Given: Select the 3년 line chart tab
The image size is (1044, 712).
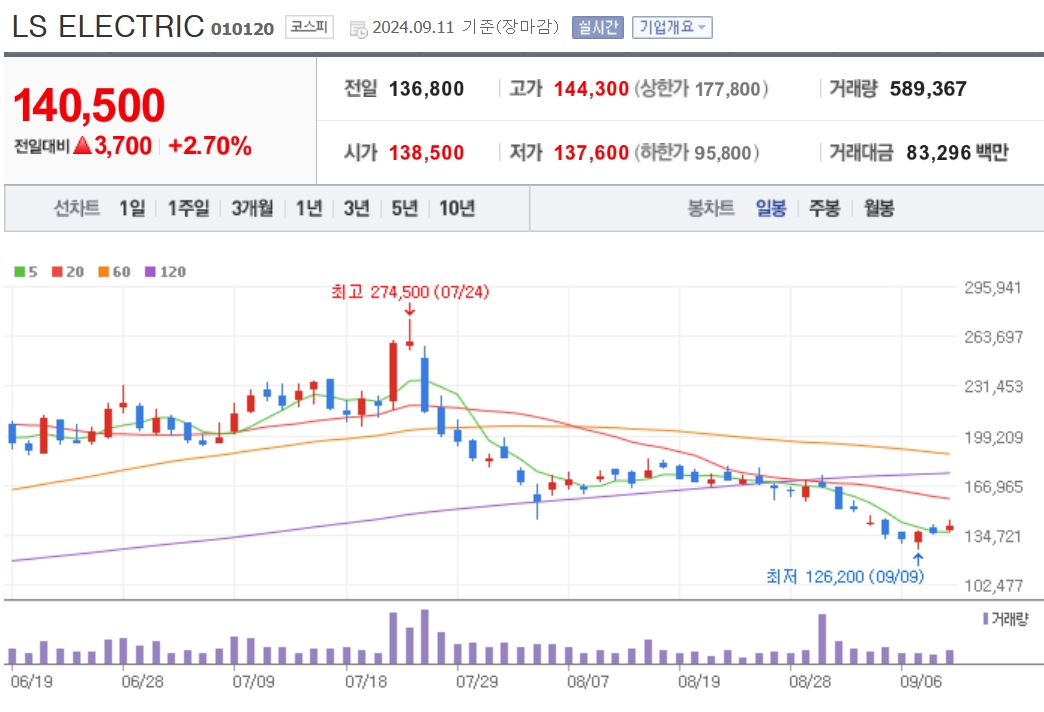Looking at the screenshot, I should tap(356, 208).
